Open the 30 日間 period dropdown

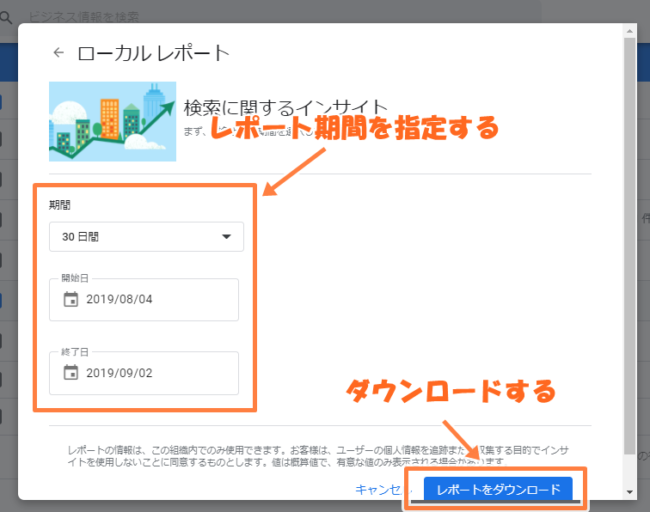click(146, 237)
